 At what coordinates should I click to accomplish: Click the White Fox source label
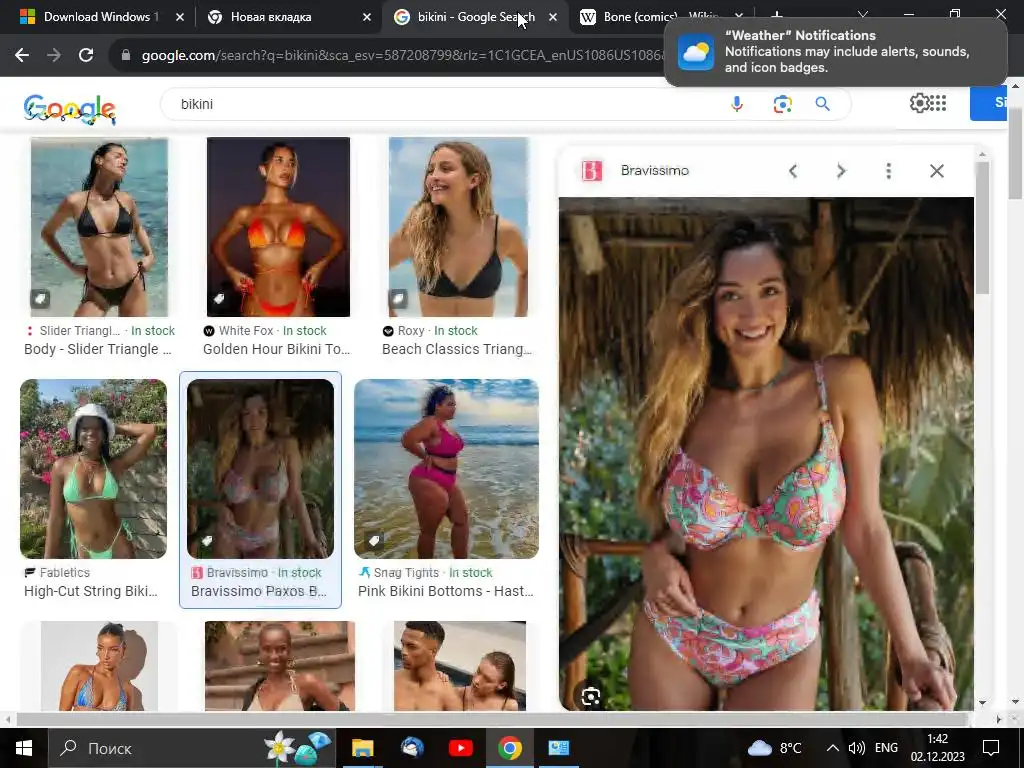click(x=246, y=331)
